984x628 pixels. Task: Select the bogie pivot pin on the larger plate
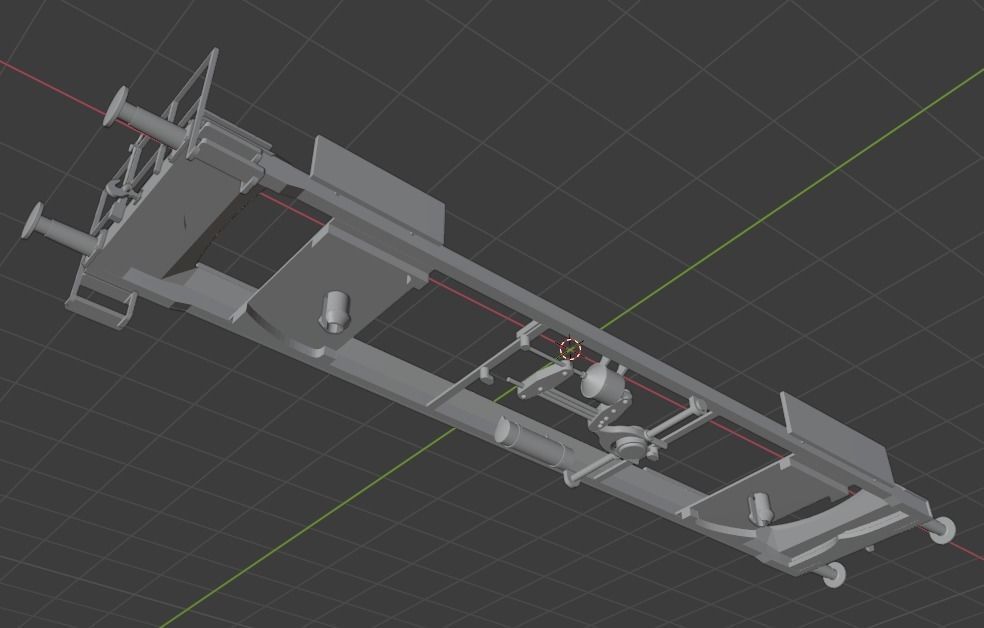pyautogui.click(x=336, y=311)
